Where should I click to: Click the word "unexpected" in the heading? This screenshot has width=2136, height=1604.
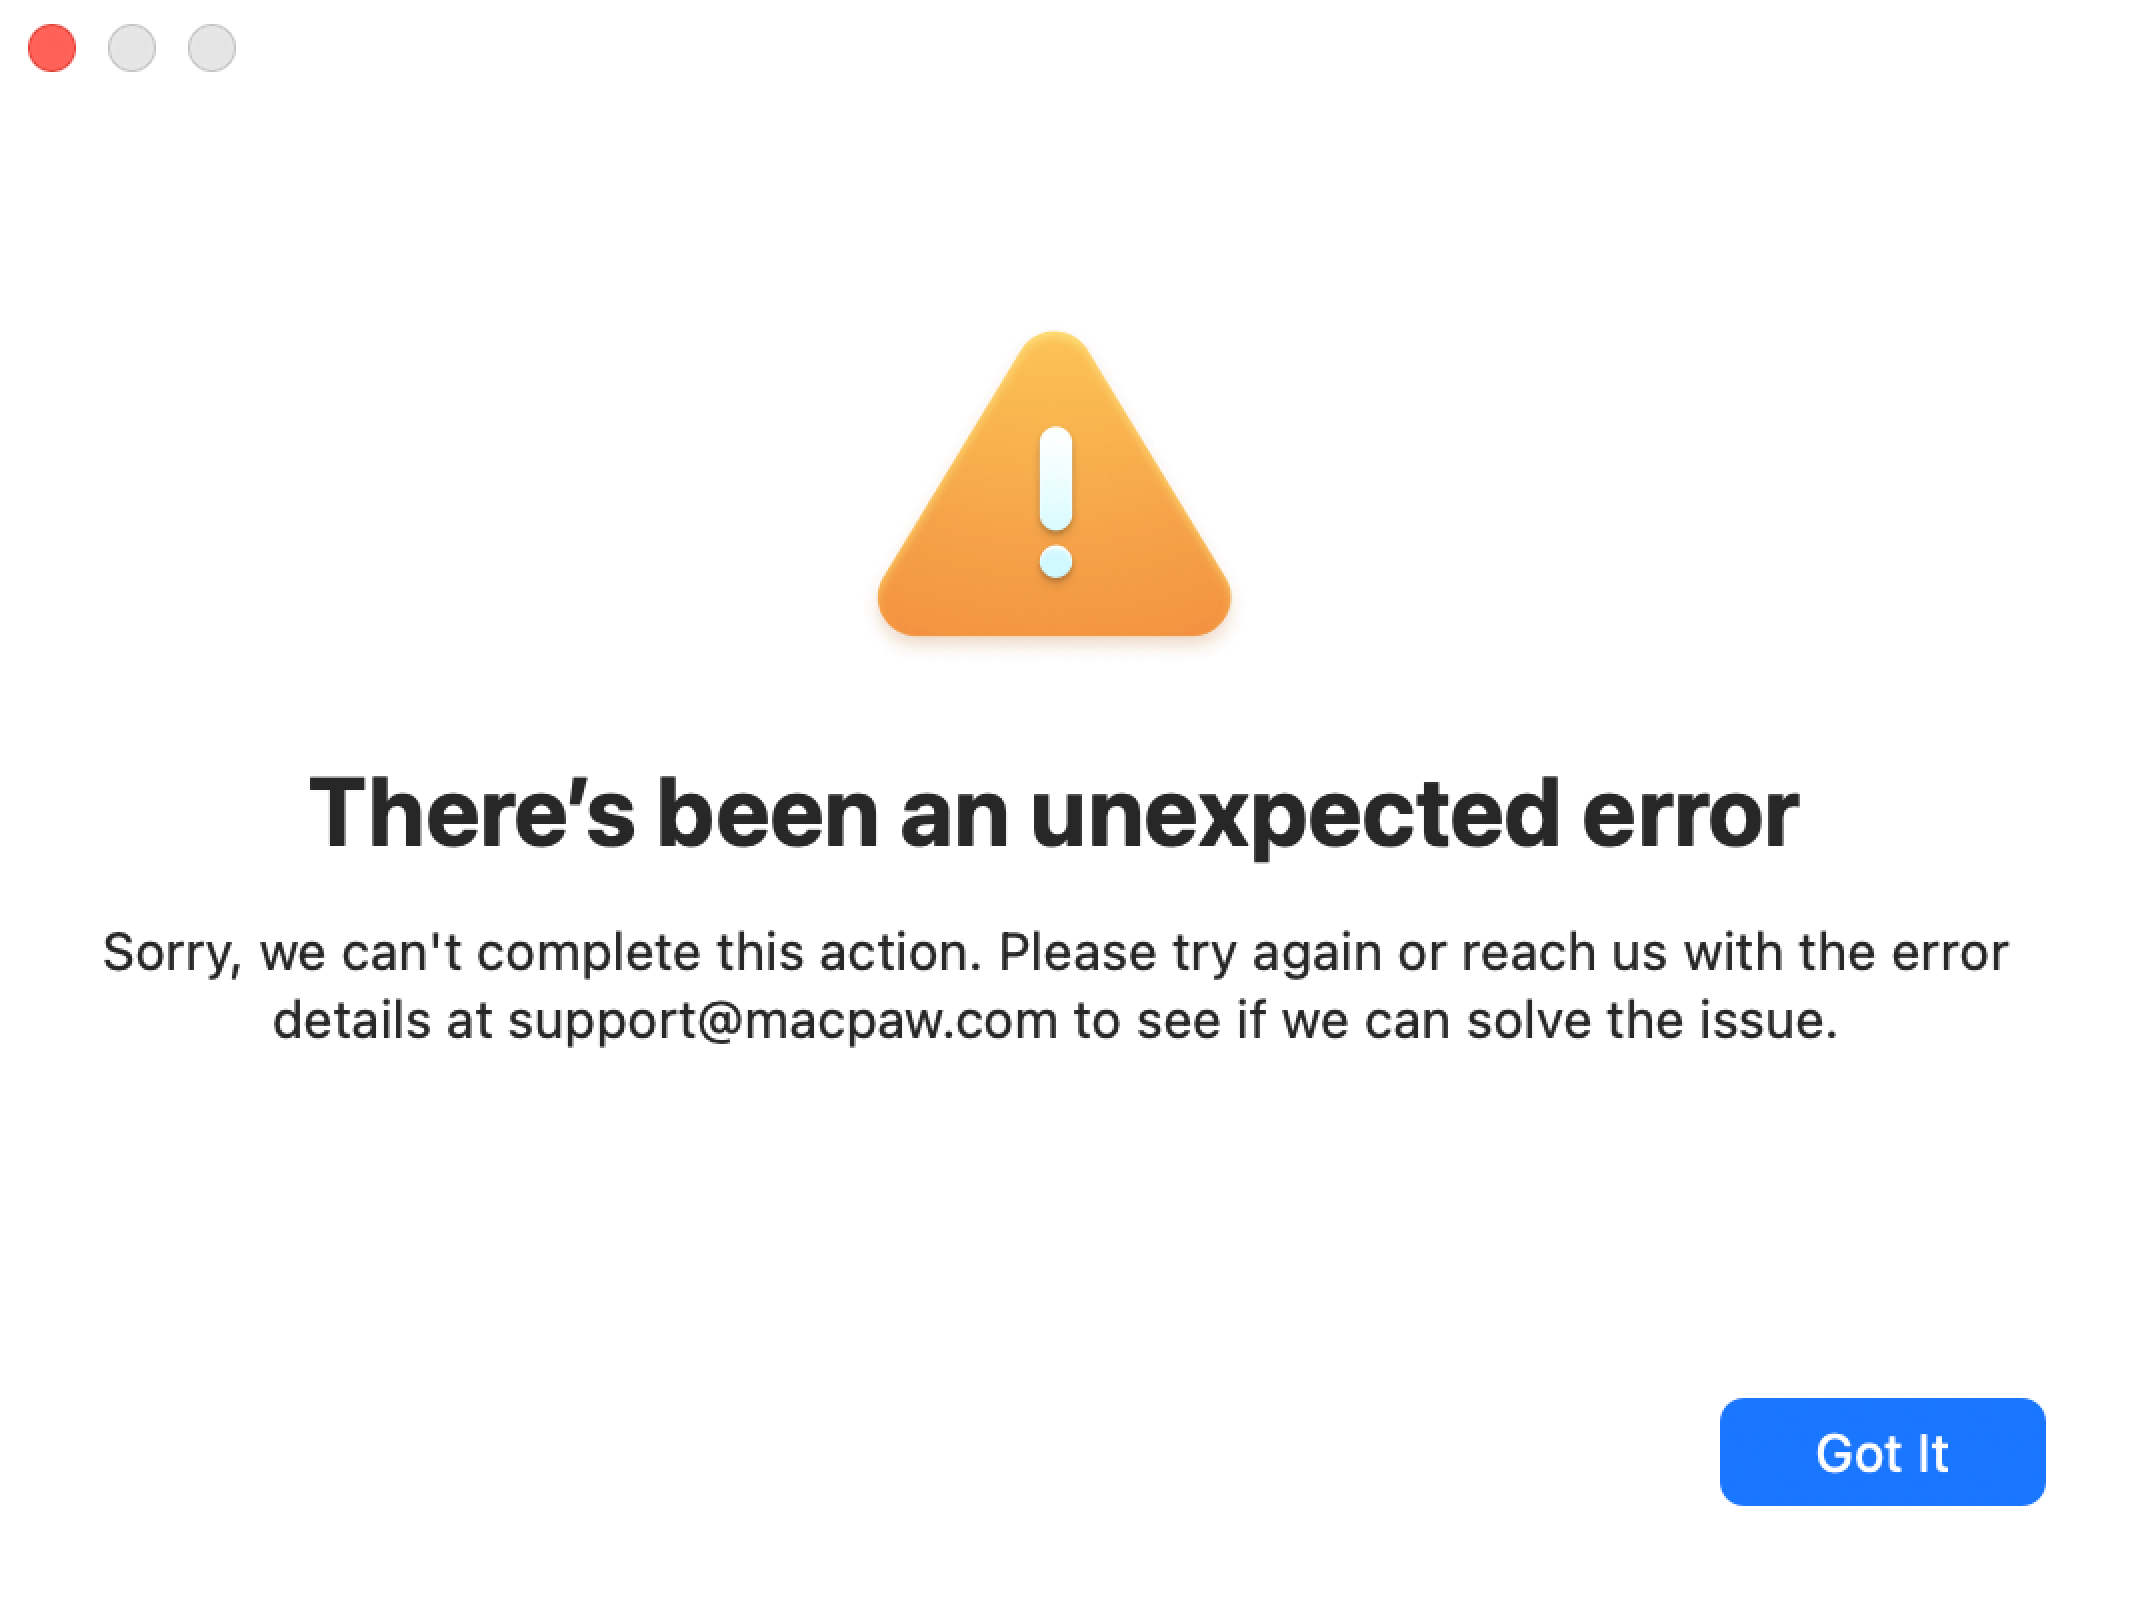[x=1294, y=815]
